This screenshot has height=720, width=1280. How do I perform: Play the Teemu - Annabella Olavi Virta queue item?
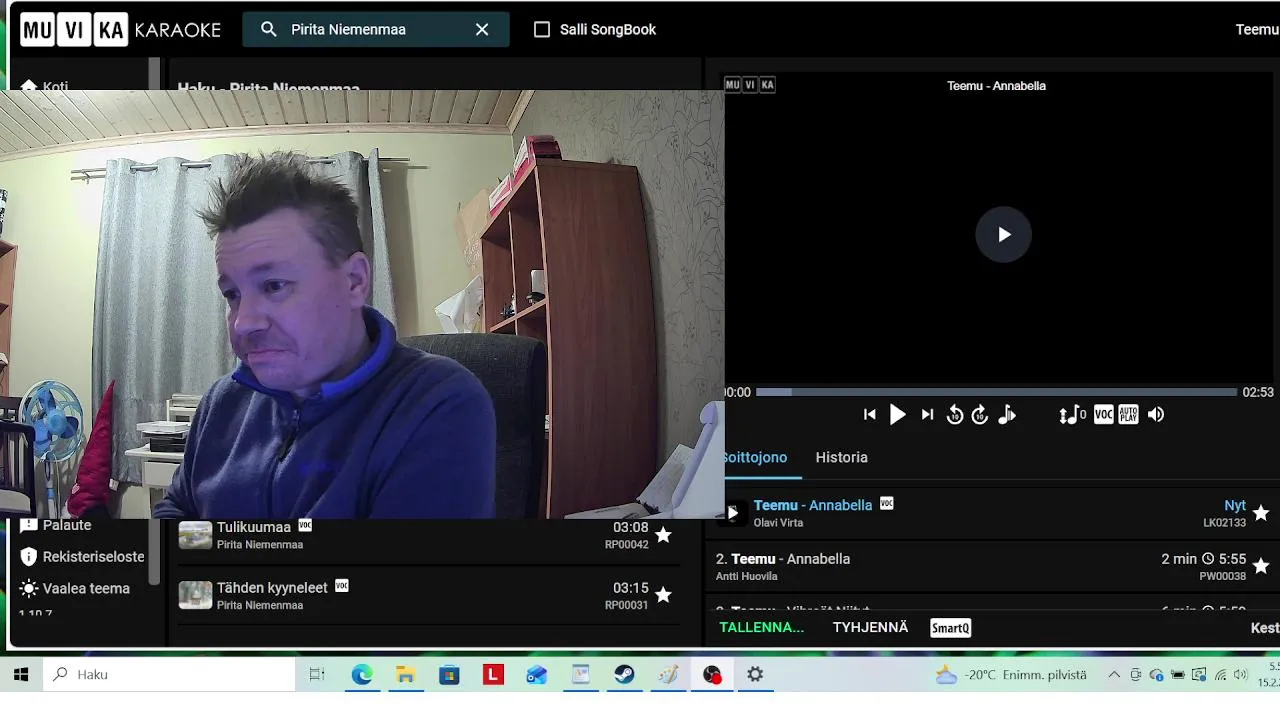point(733,513)
